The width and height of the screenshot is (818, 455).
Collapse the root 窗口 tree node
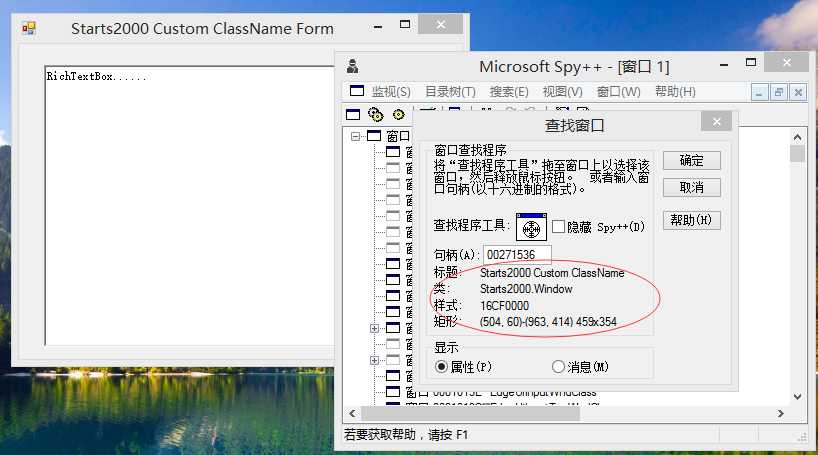pos(355,136)
